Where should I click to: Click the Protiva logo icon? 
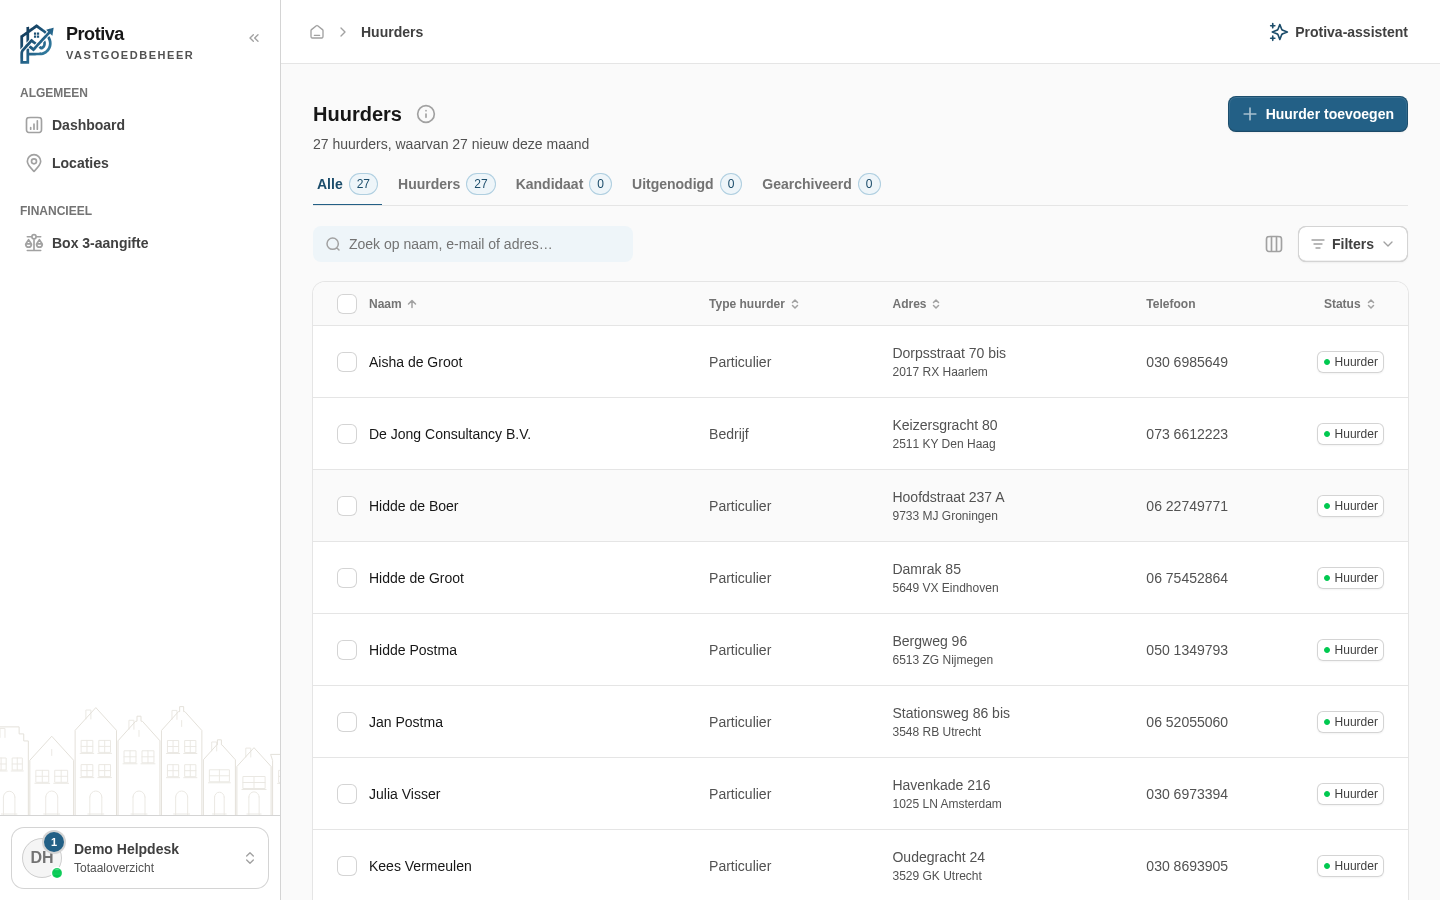pyautogui.click(x=37, y=44)
